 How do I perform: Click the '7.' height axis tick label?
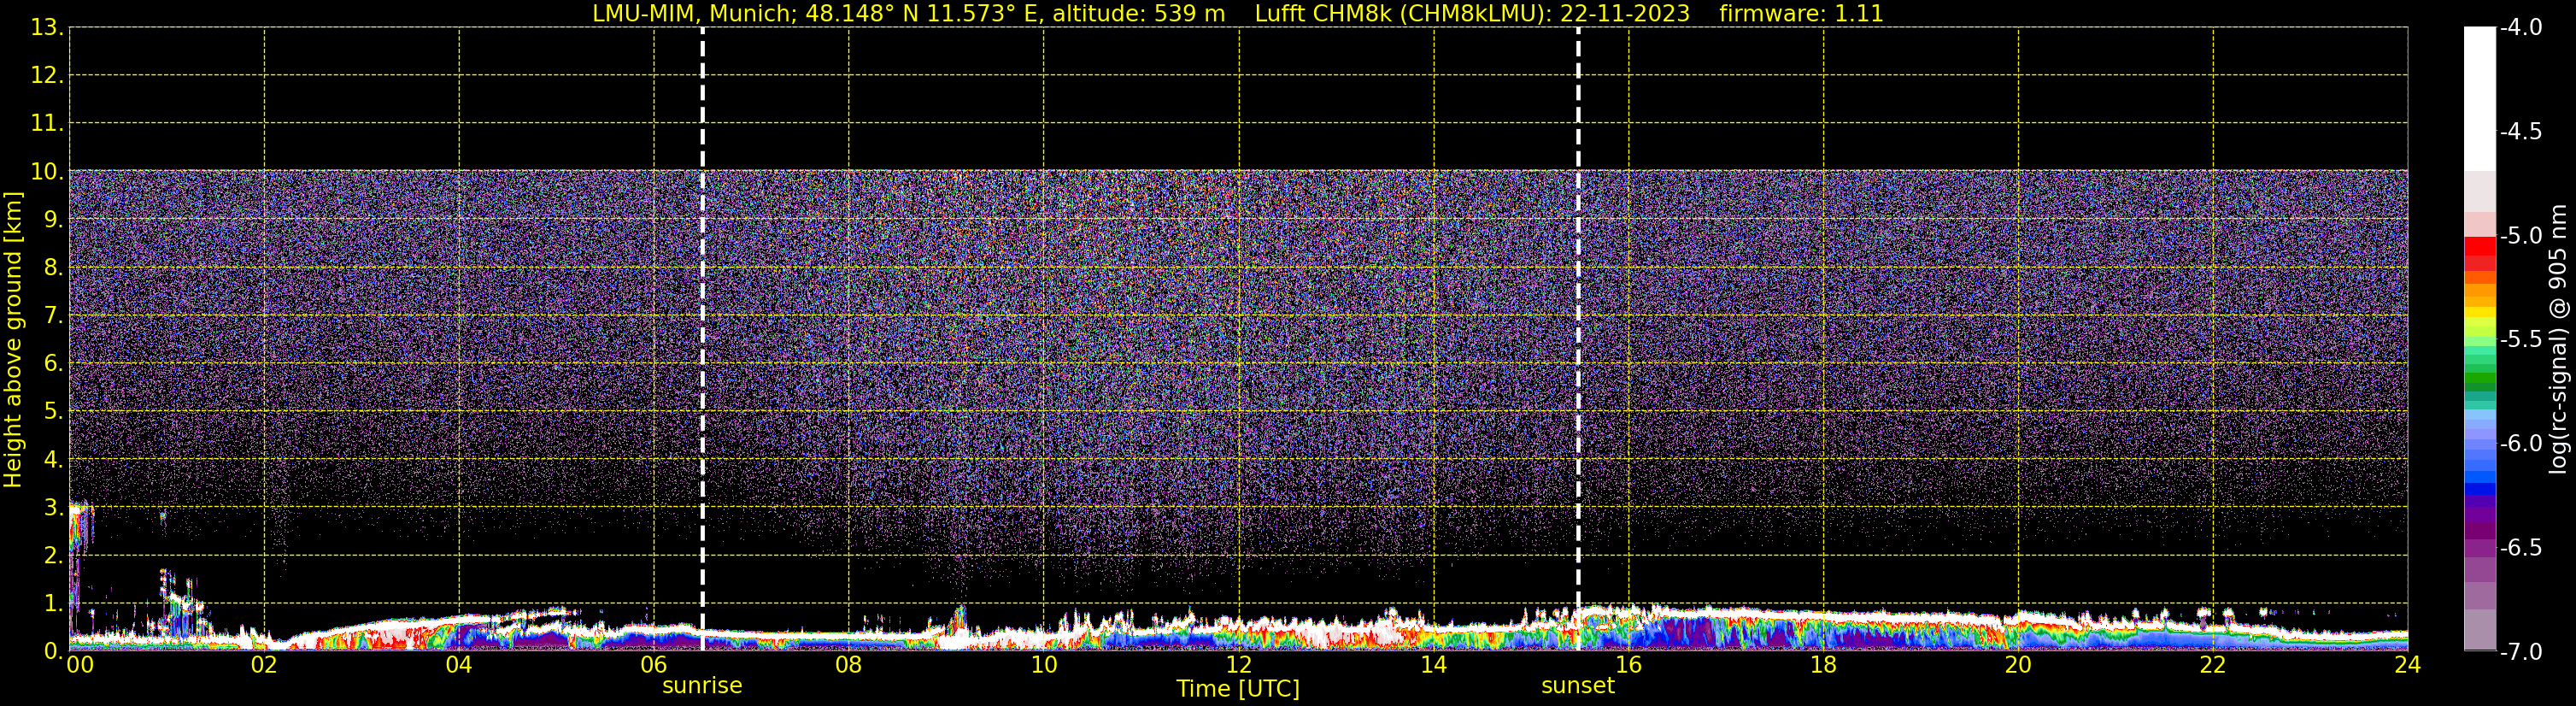pos(53,316)
